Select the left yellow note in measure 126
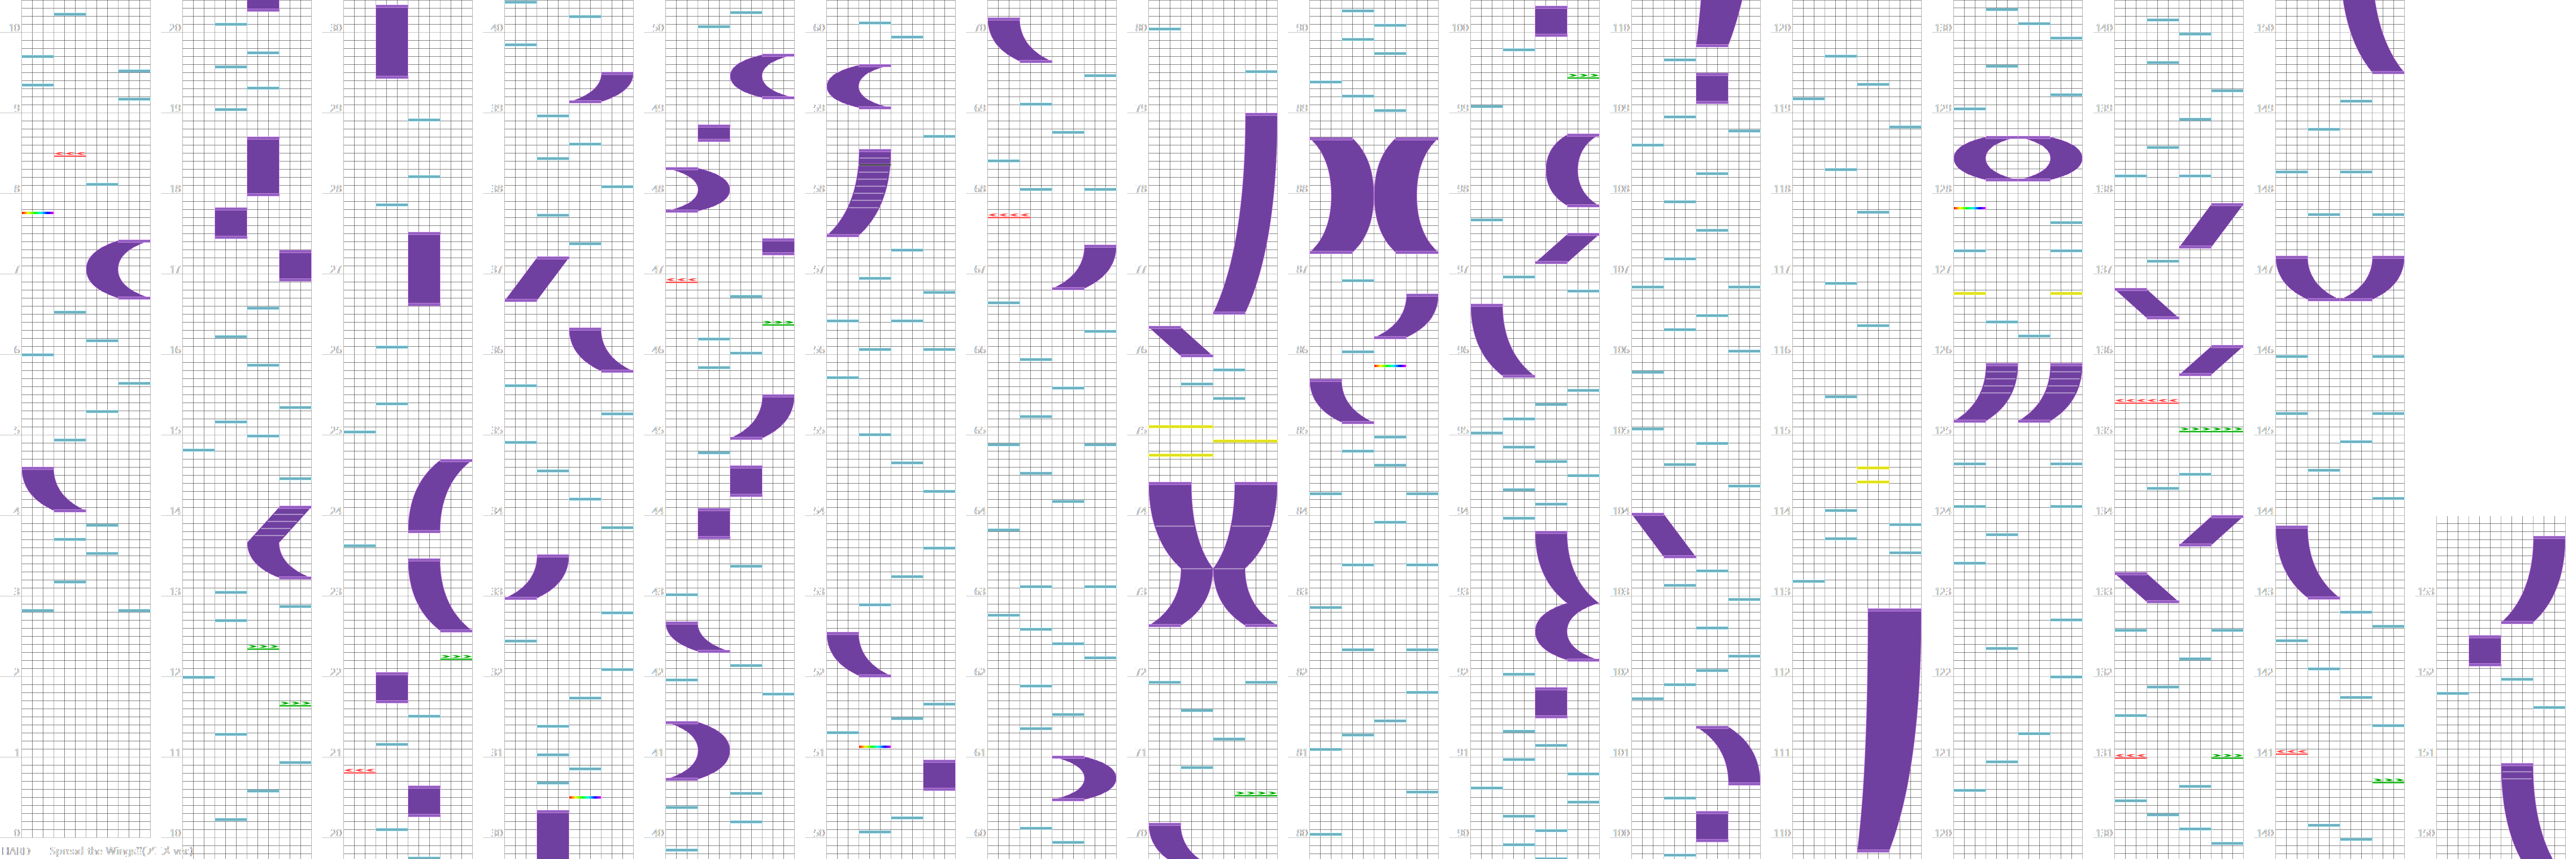 click(1970, 293)
